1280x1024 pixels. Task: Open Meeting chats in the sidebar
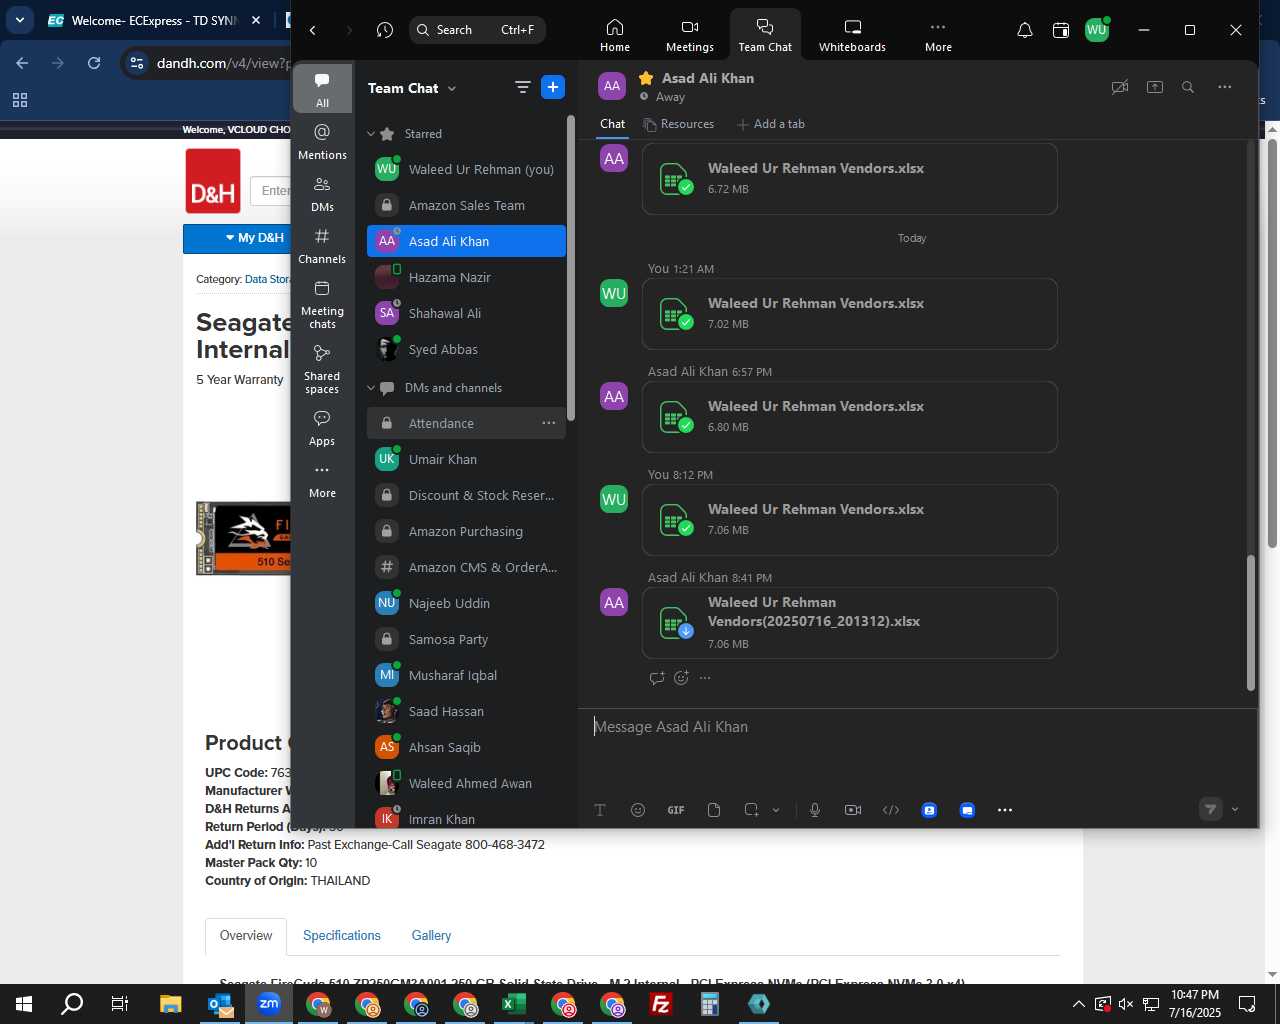(322, 305)
